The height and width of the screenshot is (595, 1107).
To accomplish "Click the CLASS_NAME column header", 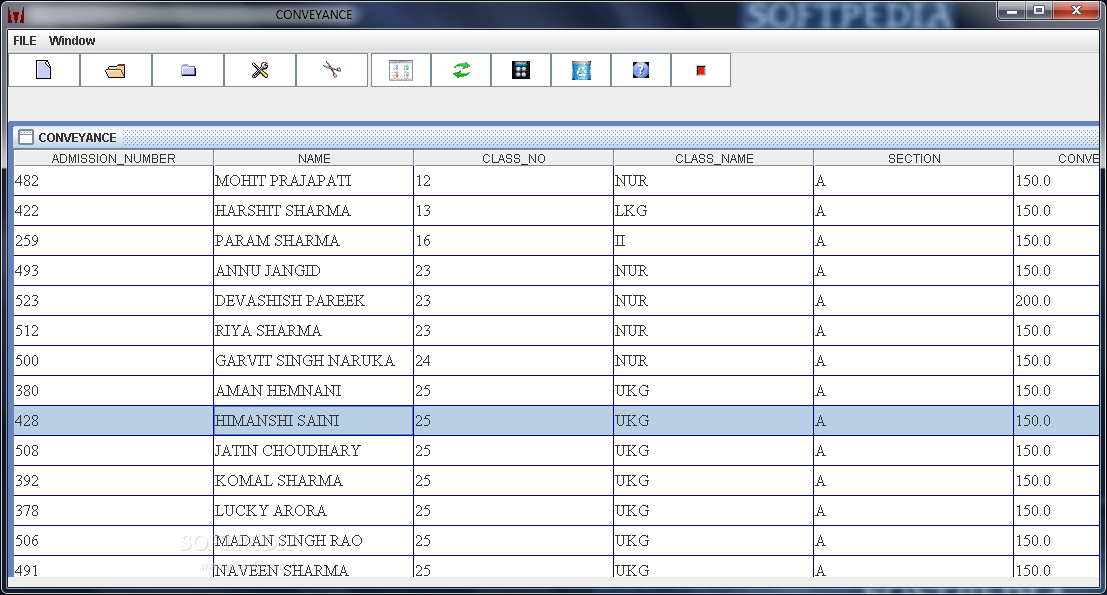I will pyautogui.click(x=714, y=158).
